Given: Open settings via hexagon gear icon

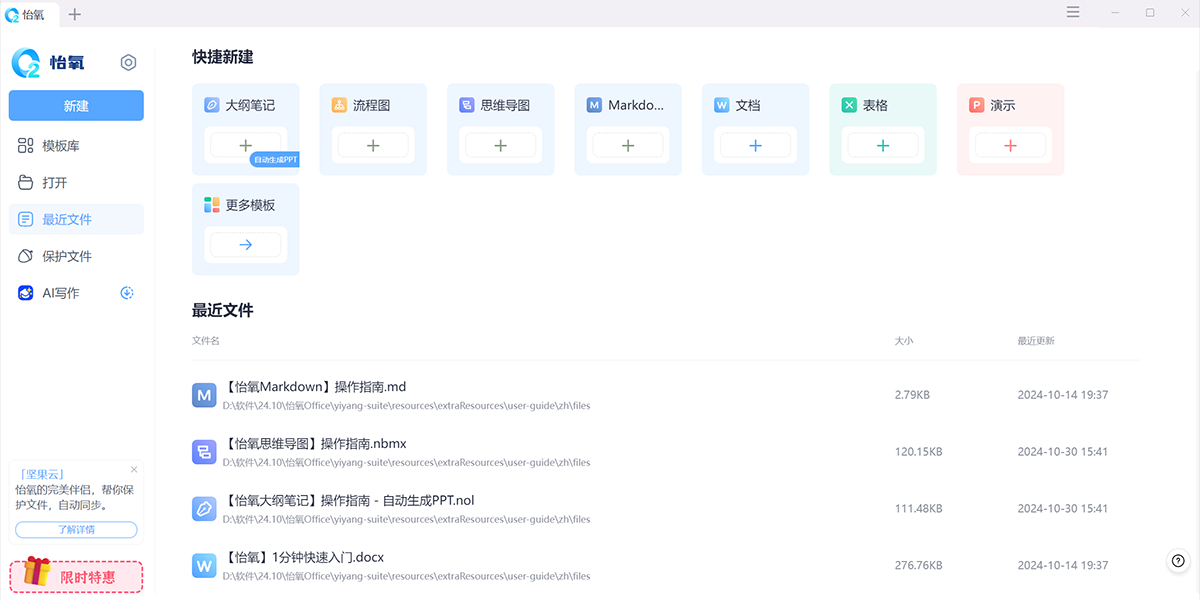Looking at the screenshot, I should click(128, 63).
